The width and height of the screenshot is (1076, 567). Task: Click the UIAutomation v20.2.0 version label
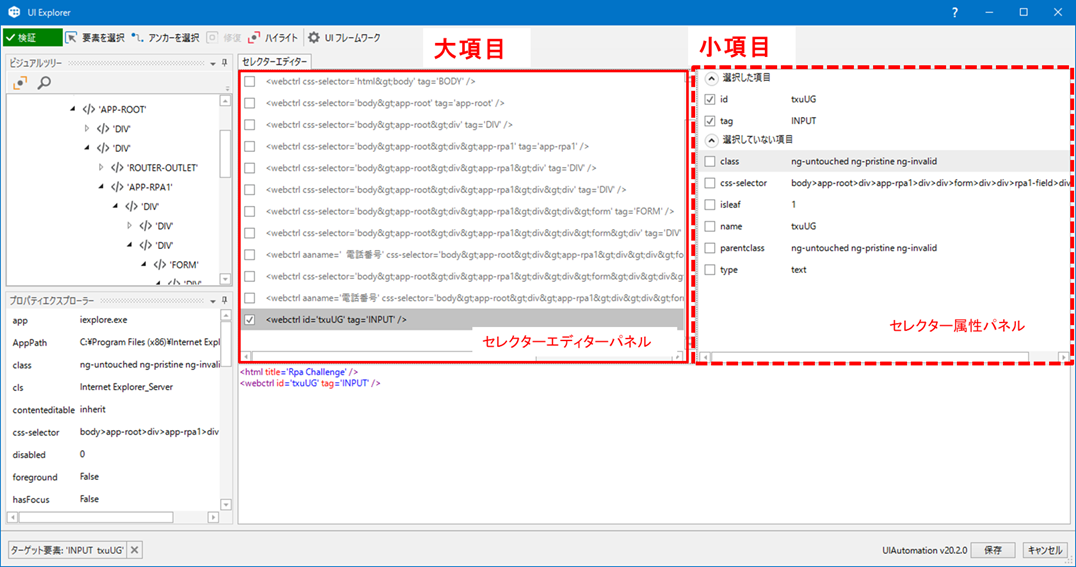coord(924,551)
